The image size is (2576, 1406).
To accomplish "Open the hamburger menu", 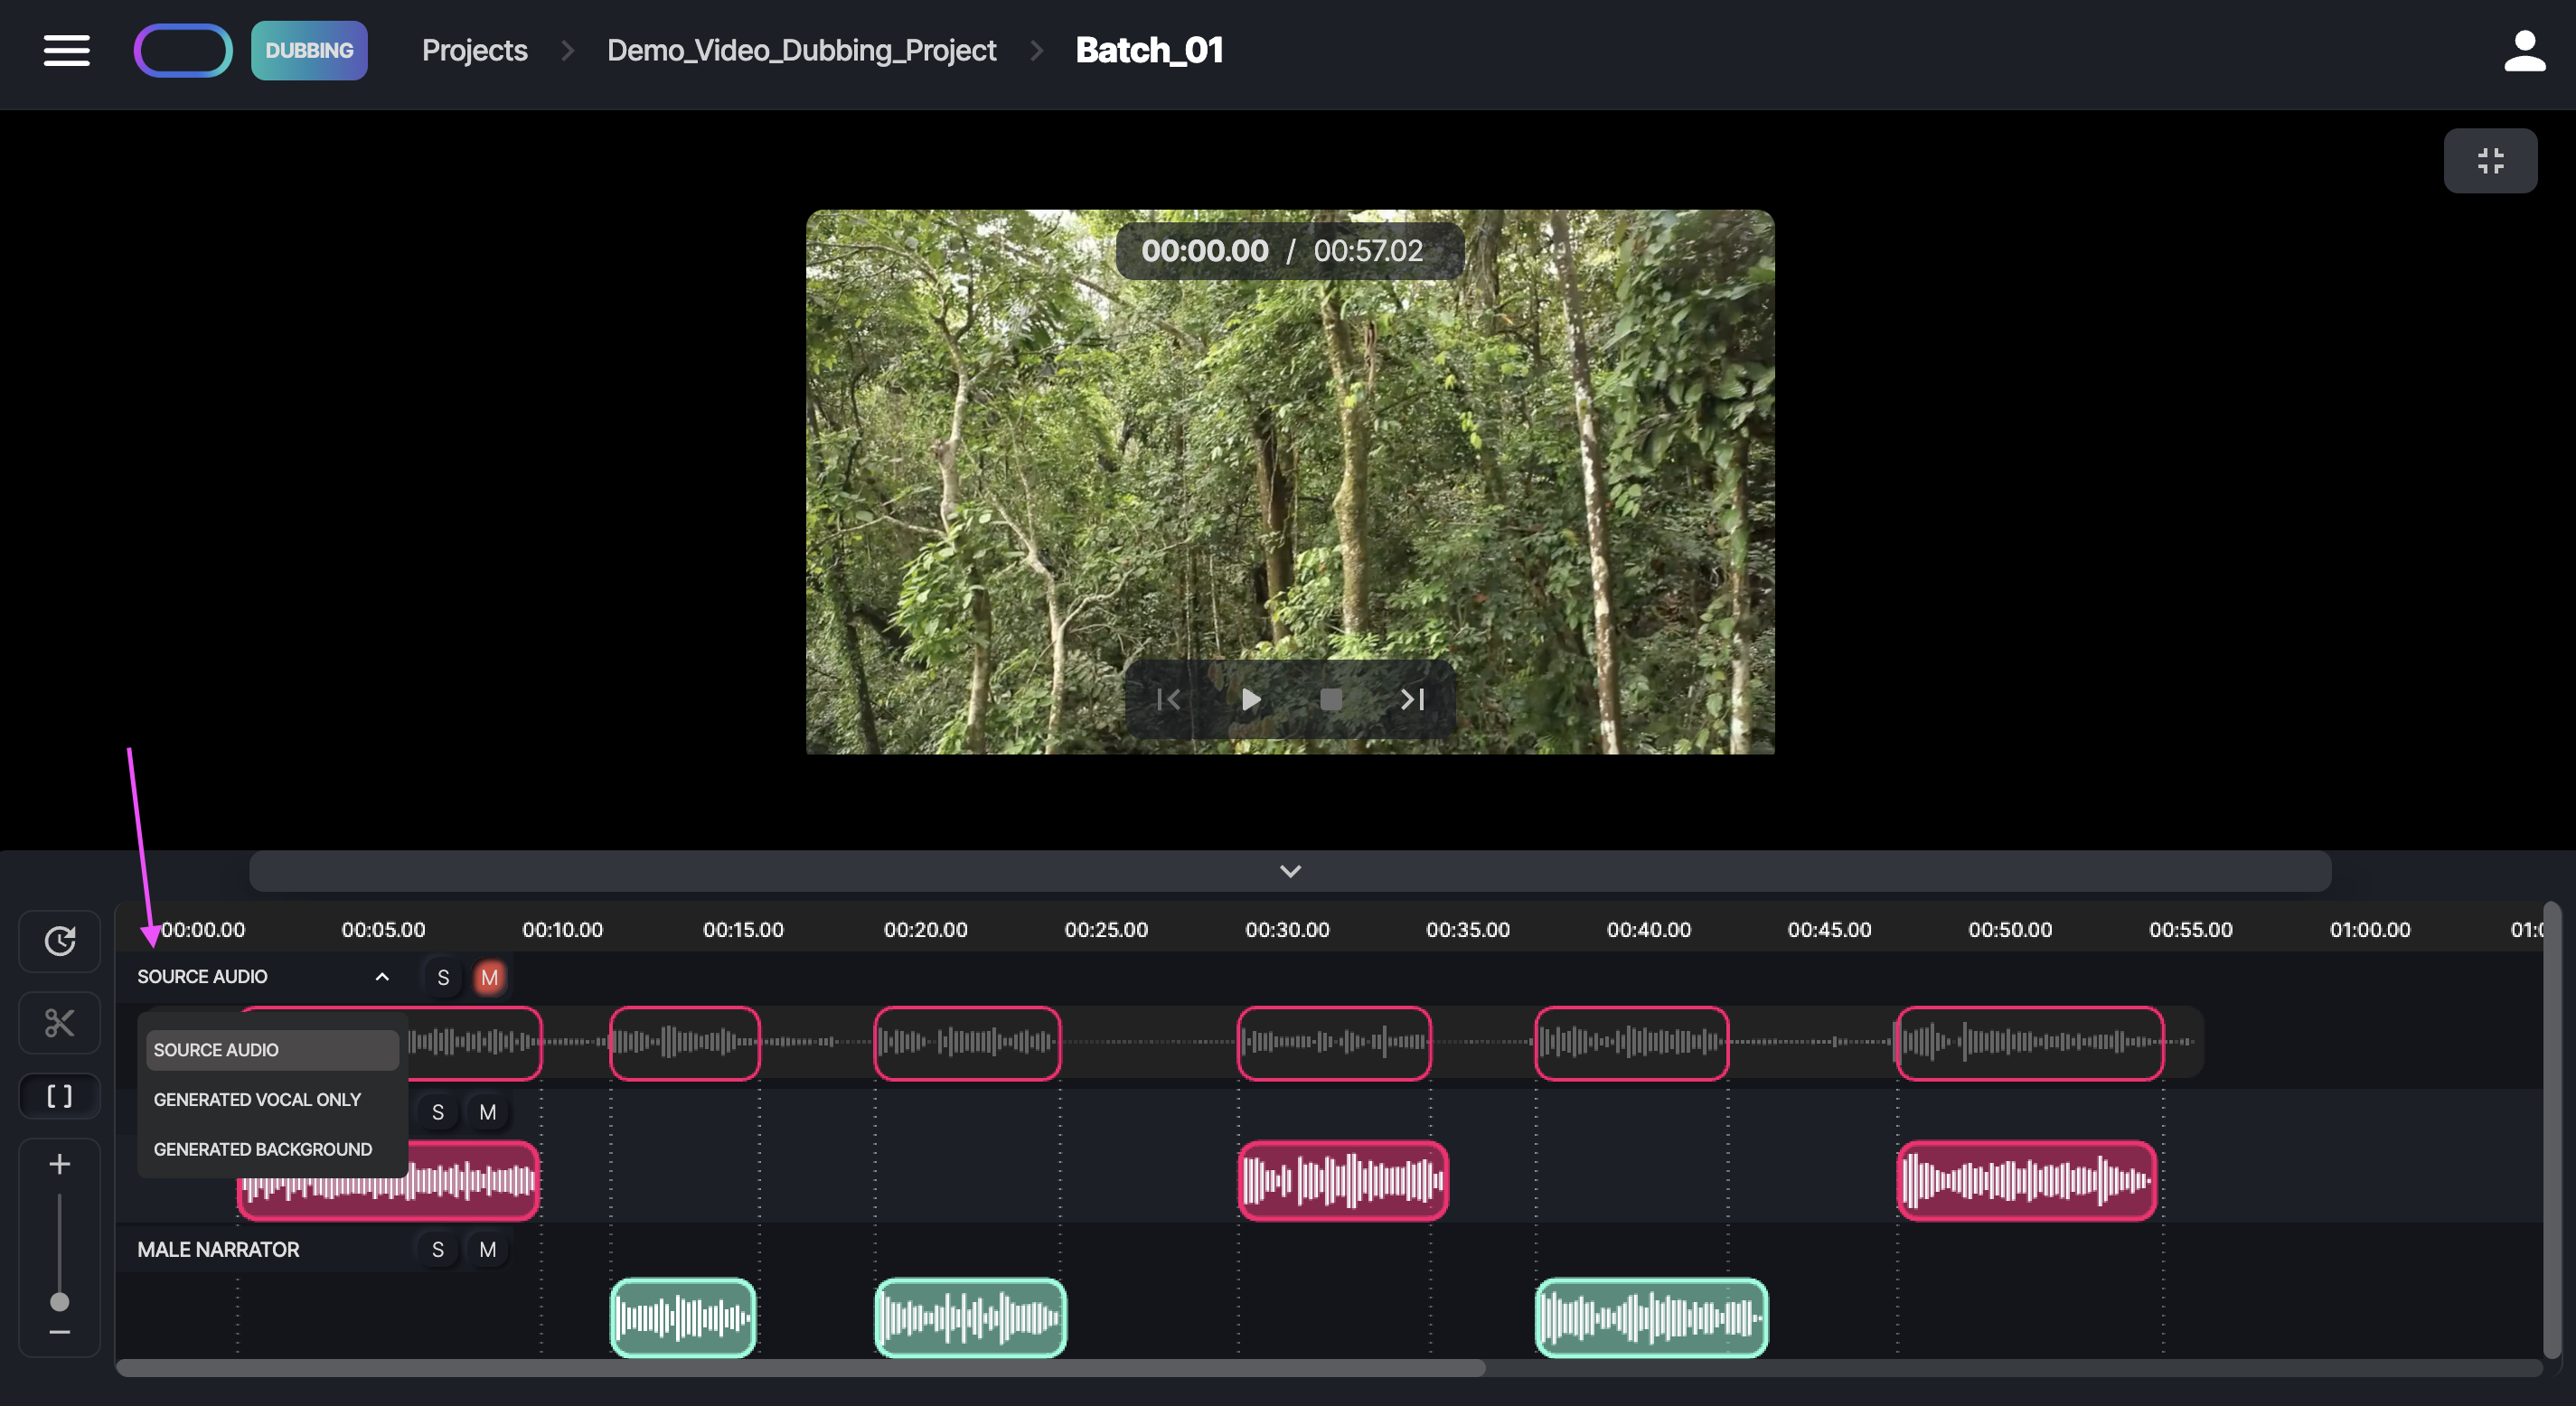I will [x=66, y=50].
